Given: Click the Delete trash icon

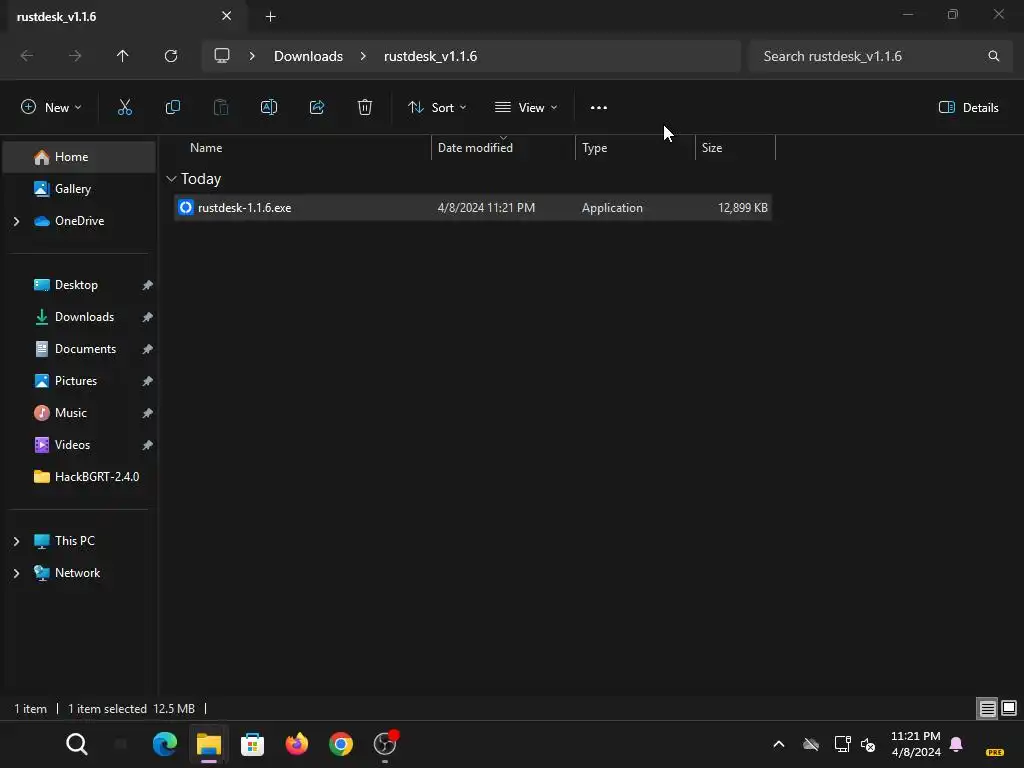Looking at the screenshot, I should pyautogui.click(x=365, y=108).
